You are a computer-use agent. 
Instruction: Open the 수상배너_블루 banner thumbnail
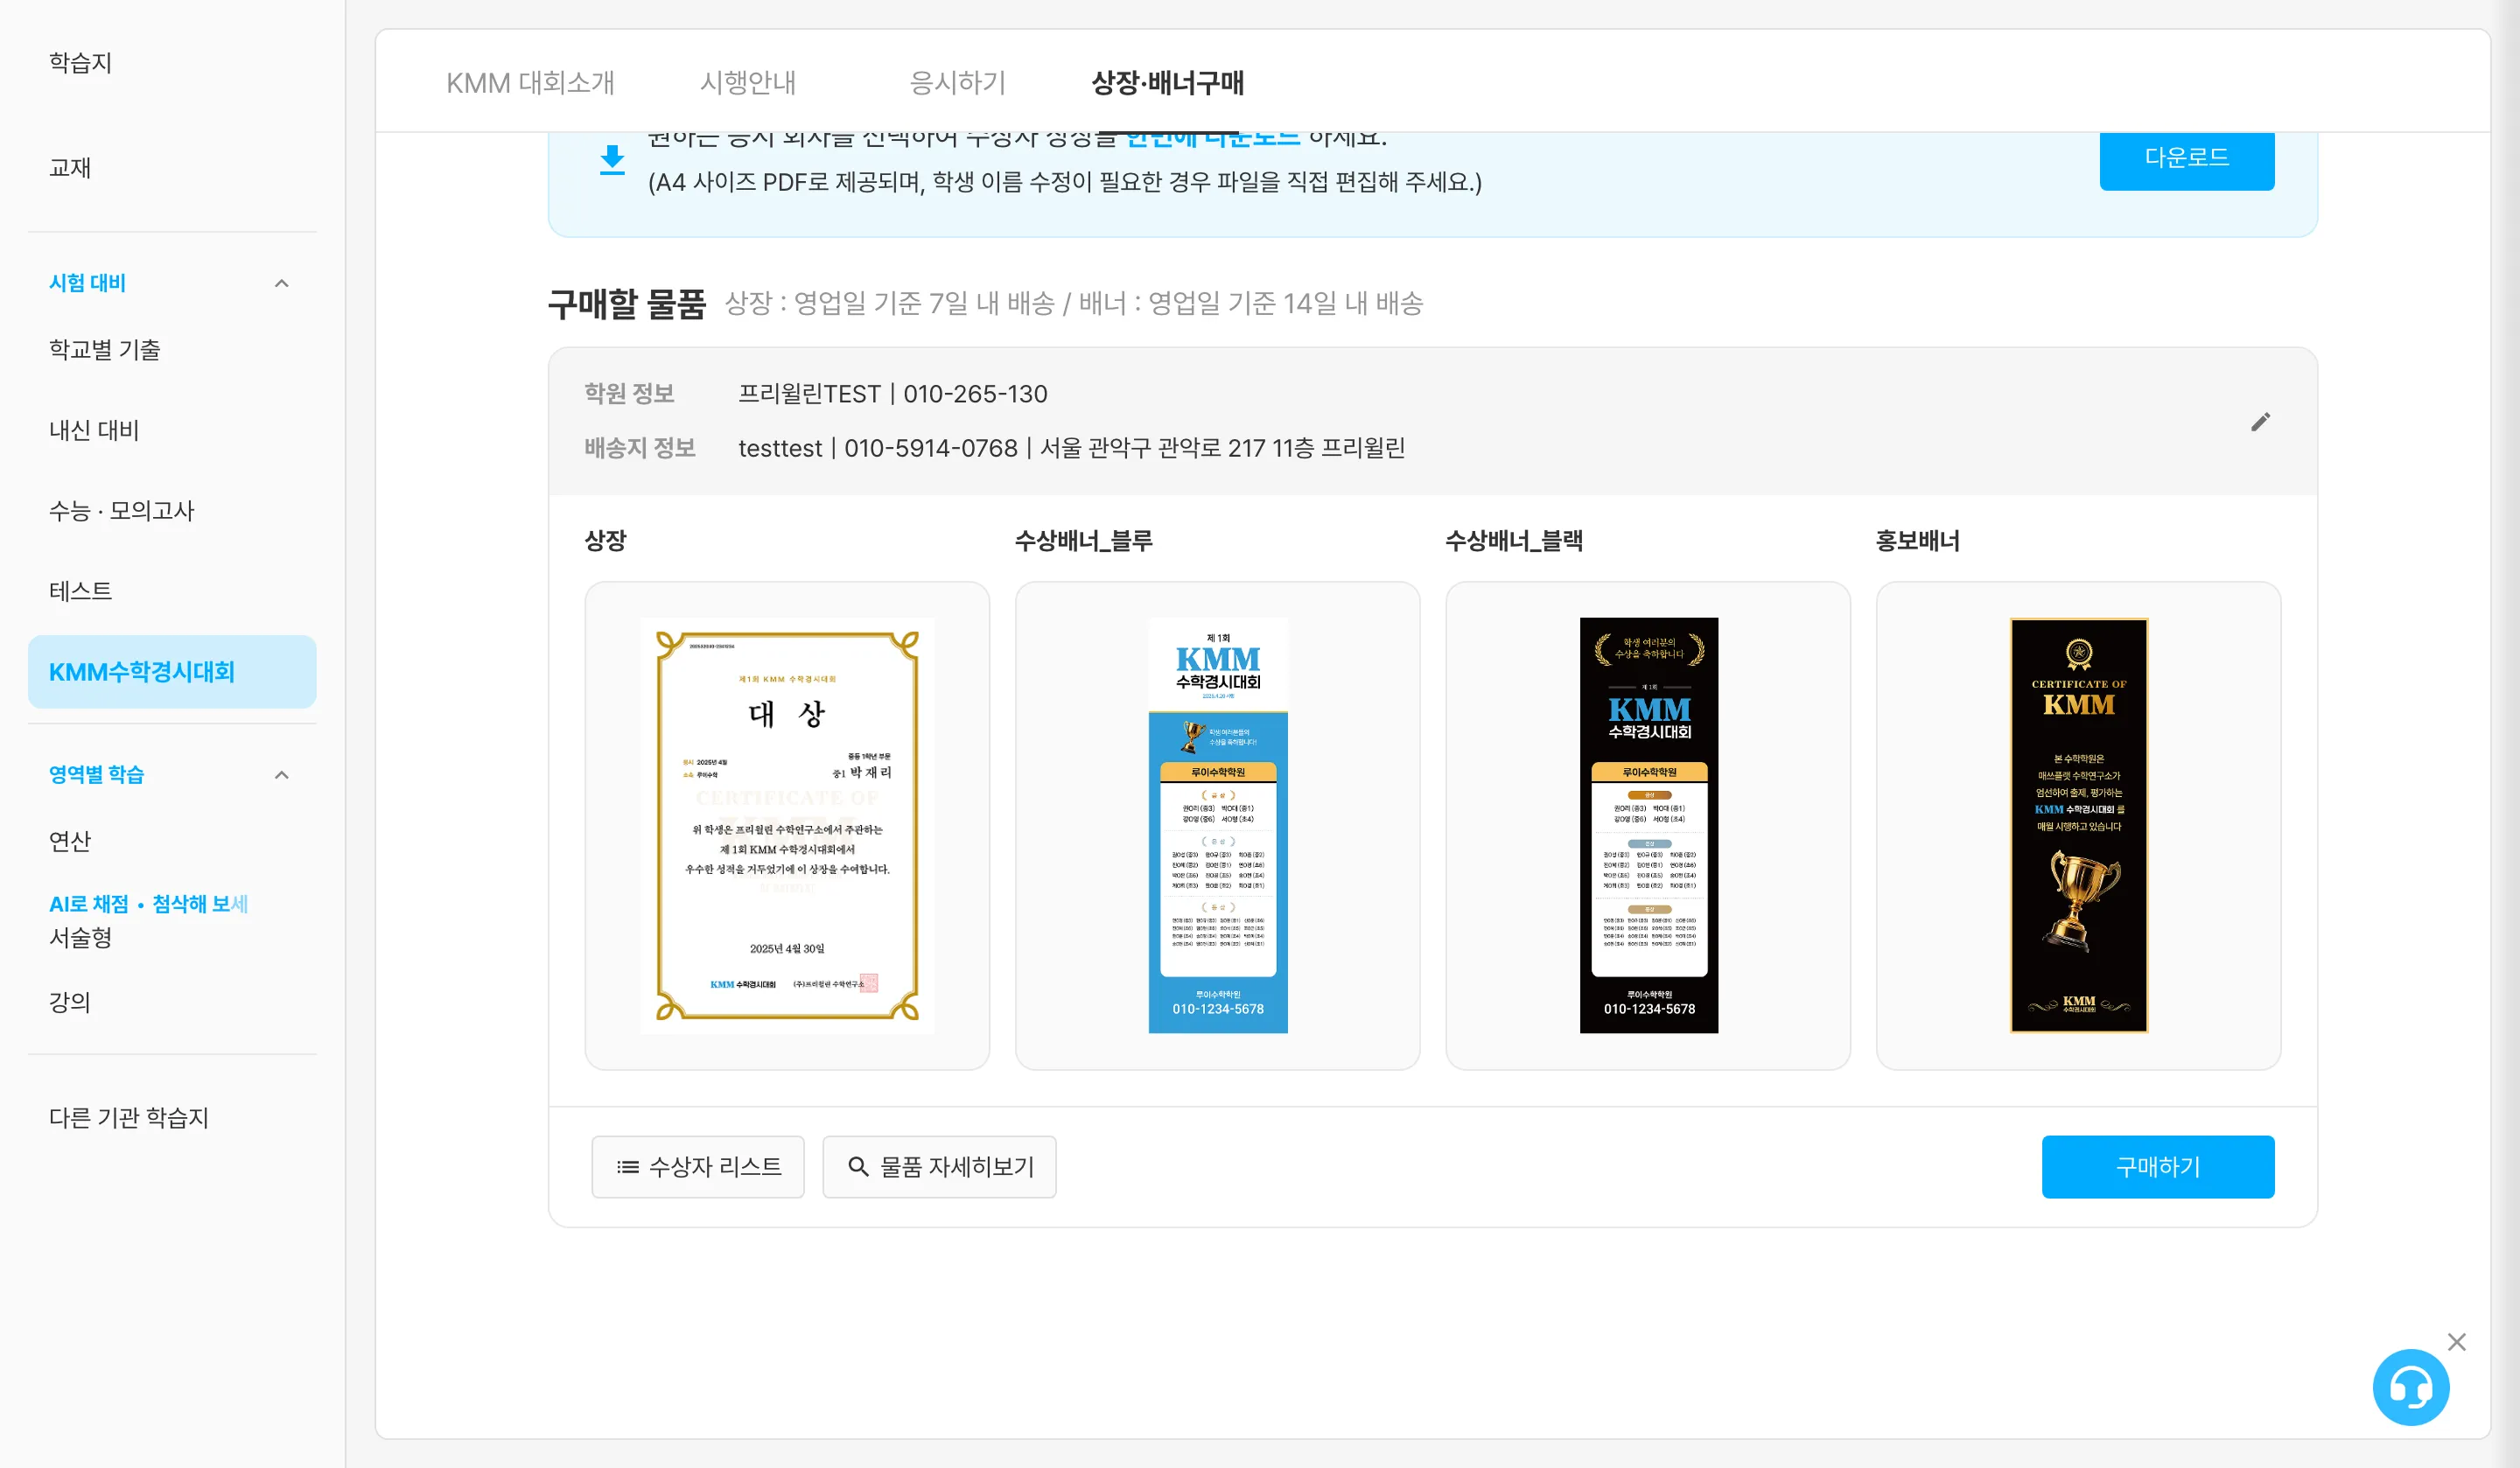1217,825
